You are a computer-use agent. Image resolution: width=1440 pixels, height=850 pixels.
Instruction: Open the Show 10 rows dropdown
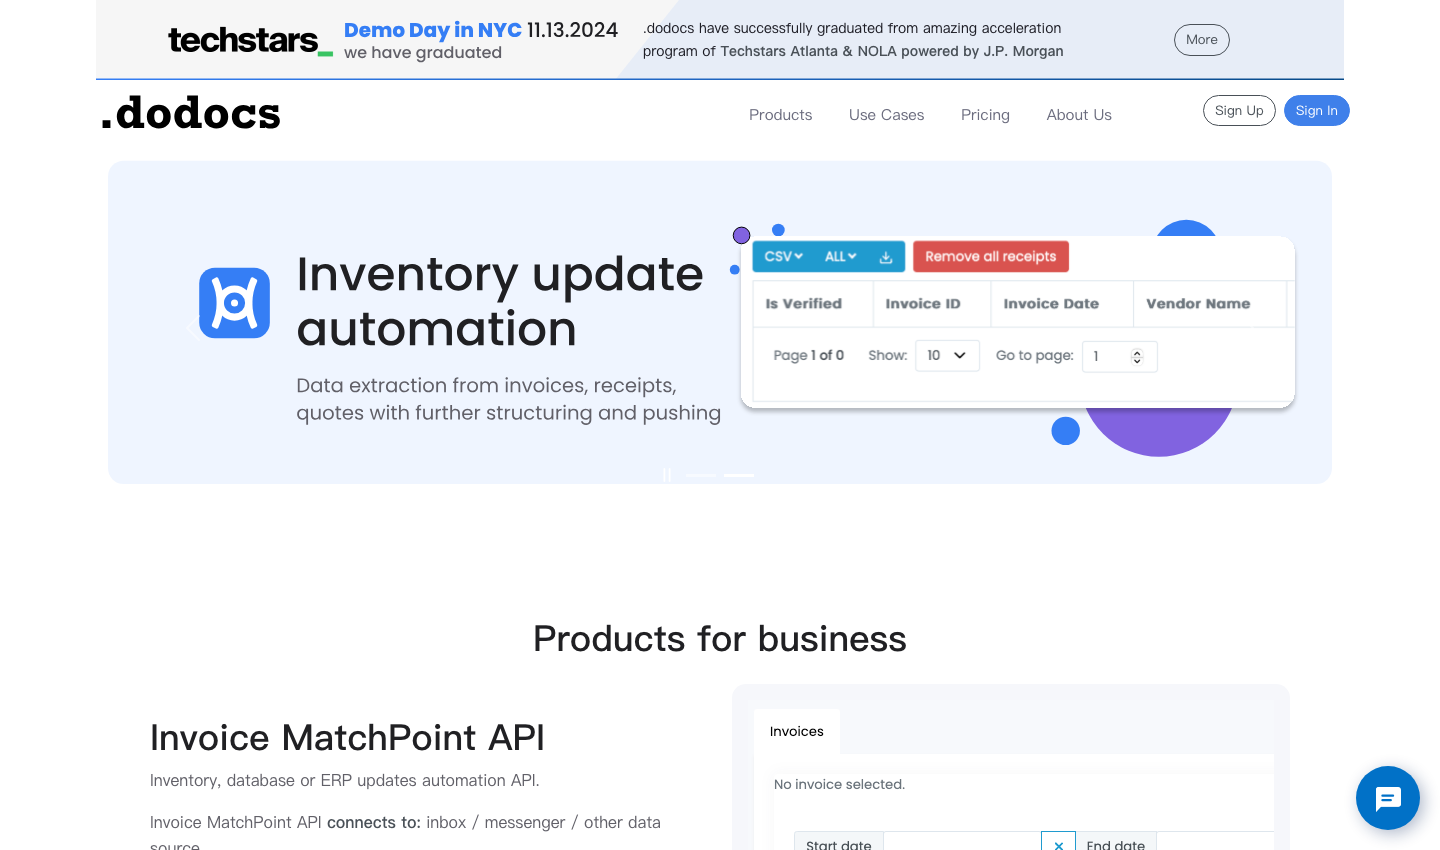pos(947,355)
